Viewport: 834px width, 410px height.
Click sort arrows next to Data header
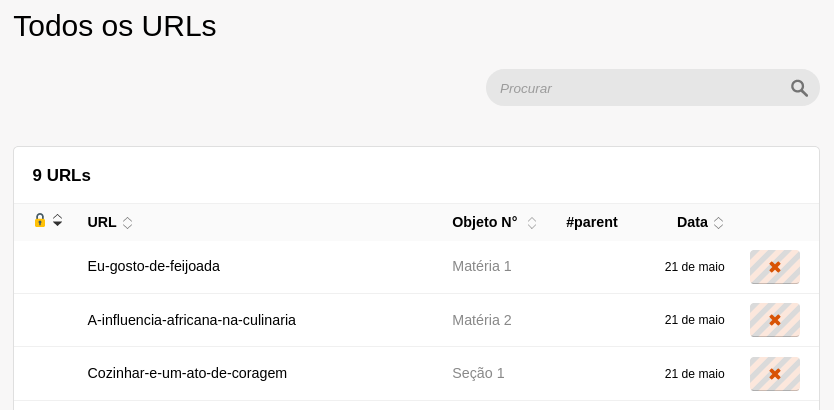[718, 223]
